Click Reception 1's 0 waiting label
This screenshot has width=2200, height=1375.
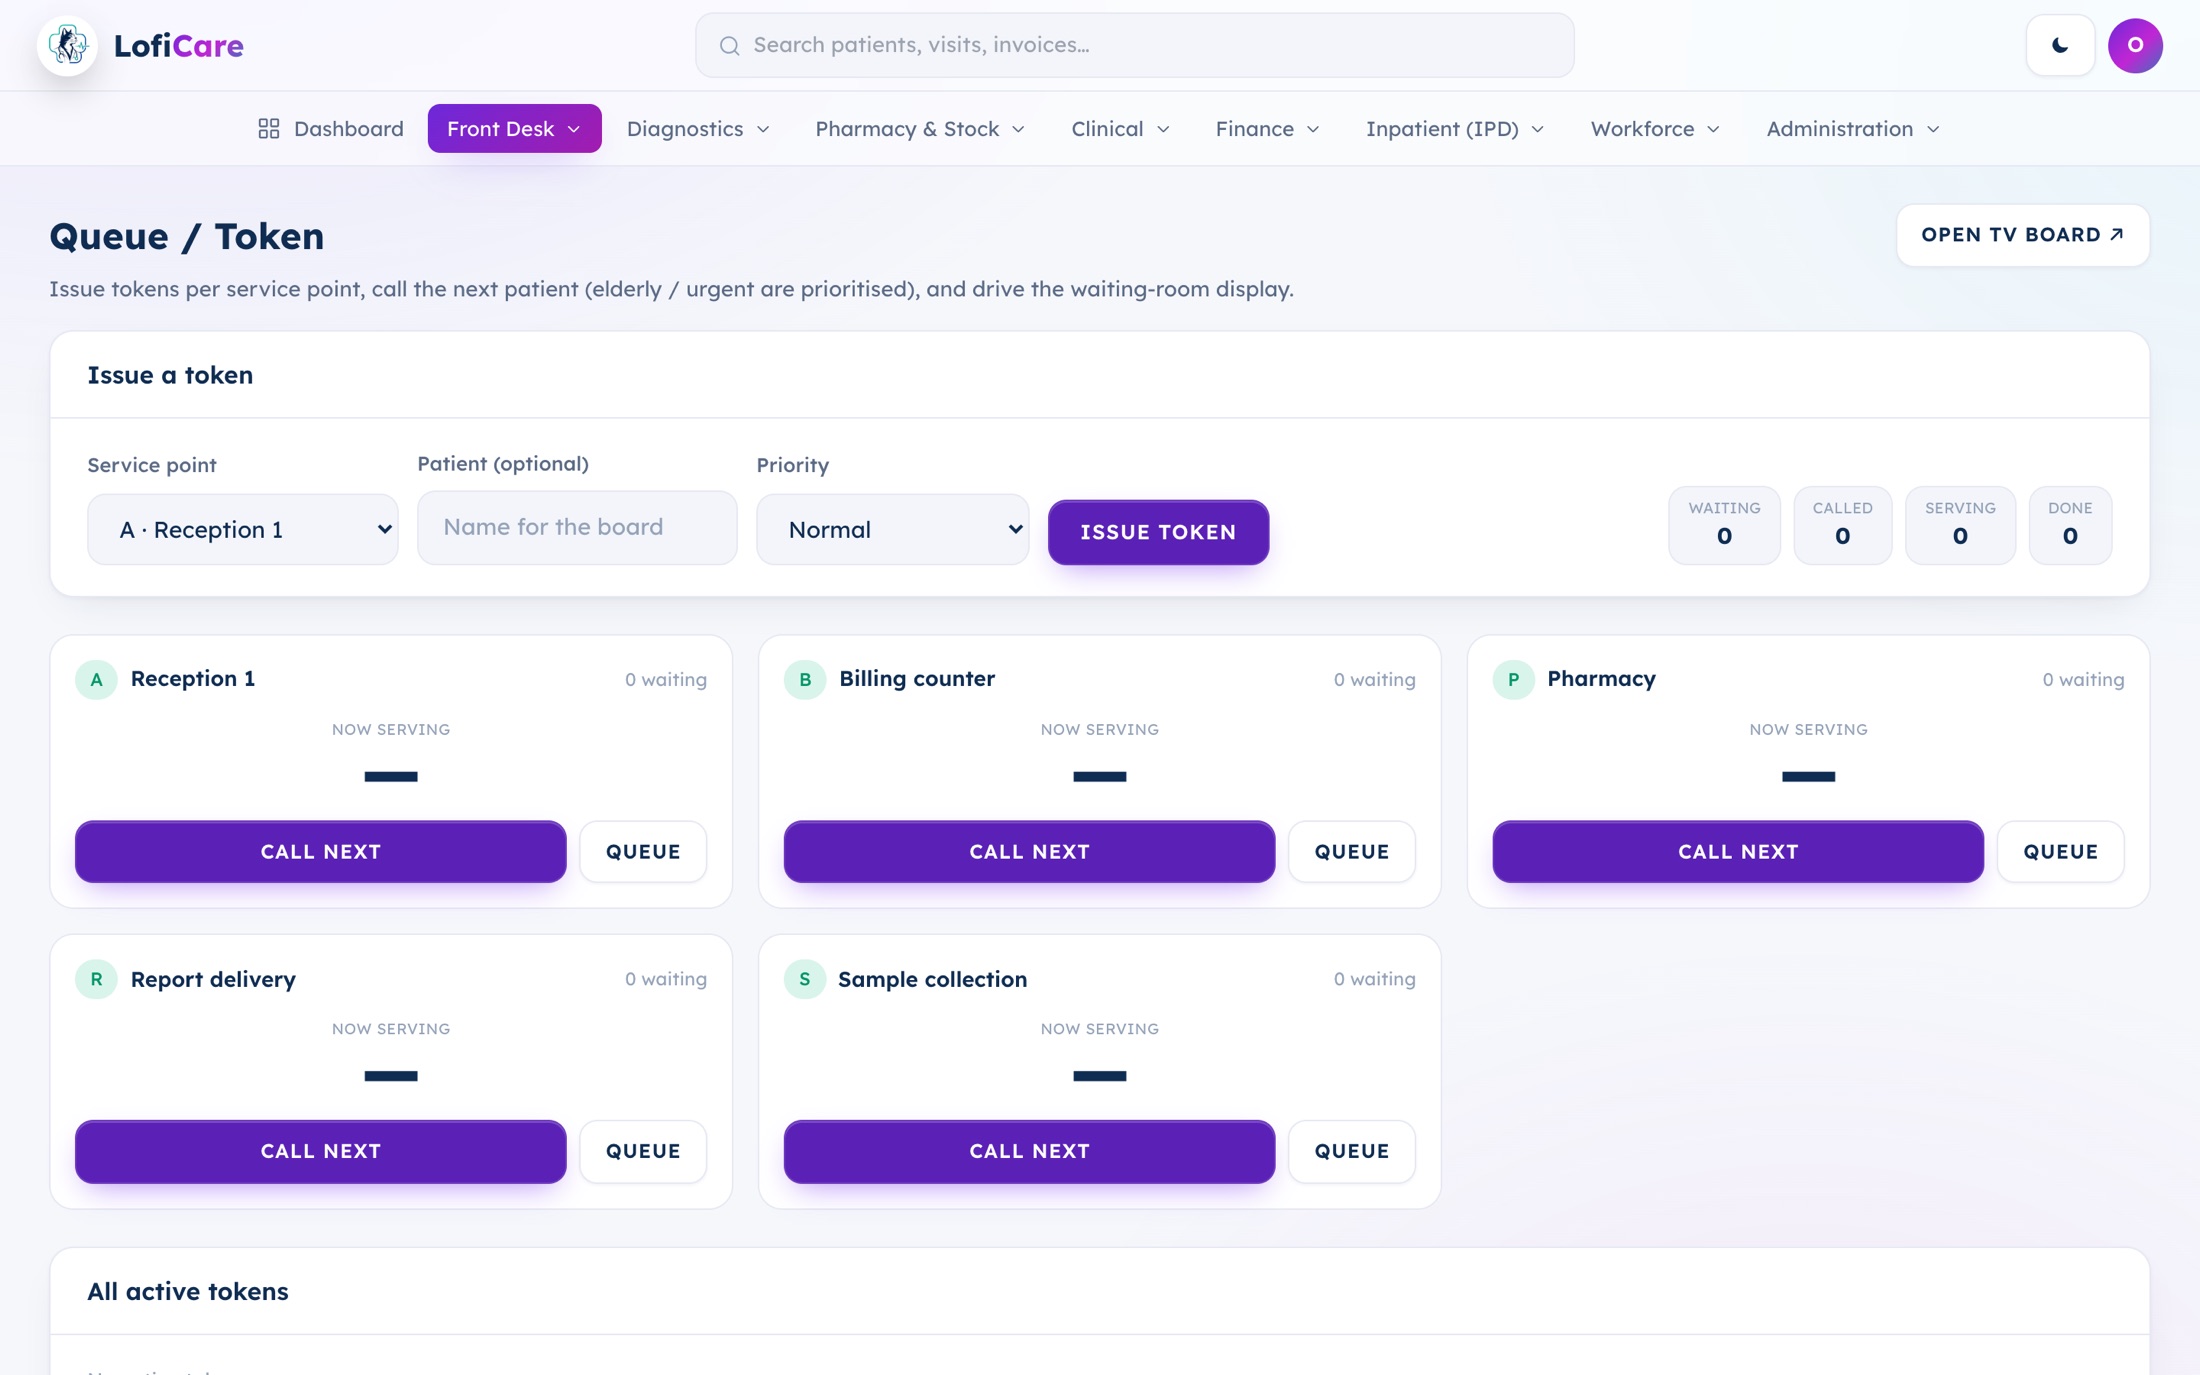[x=666, y=679]
